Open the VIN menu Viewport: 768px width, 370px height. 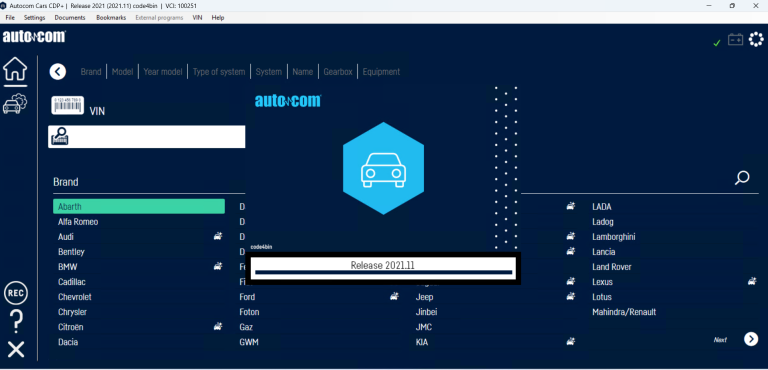197,18
